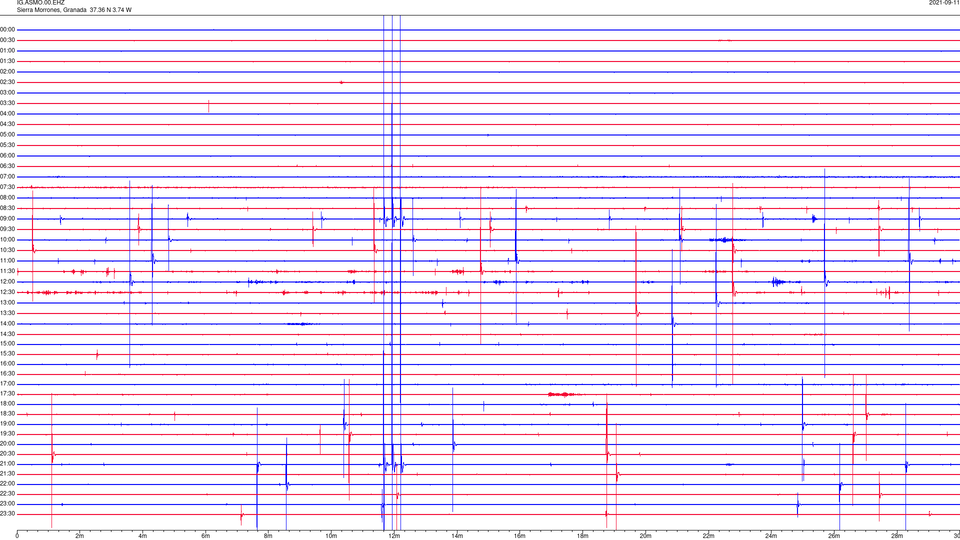
Task: Select the '22:30' row label
Action: click(x=8, y=493)
